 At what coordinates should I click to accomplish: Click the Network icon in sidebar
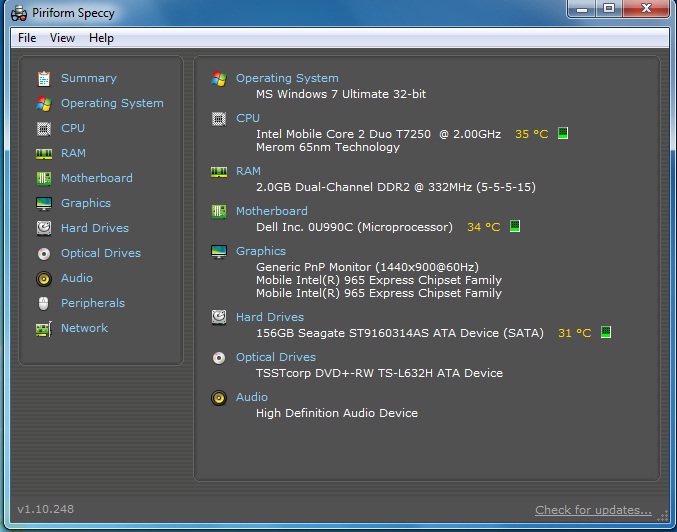pos(43,328)
